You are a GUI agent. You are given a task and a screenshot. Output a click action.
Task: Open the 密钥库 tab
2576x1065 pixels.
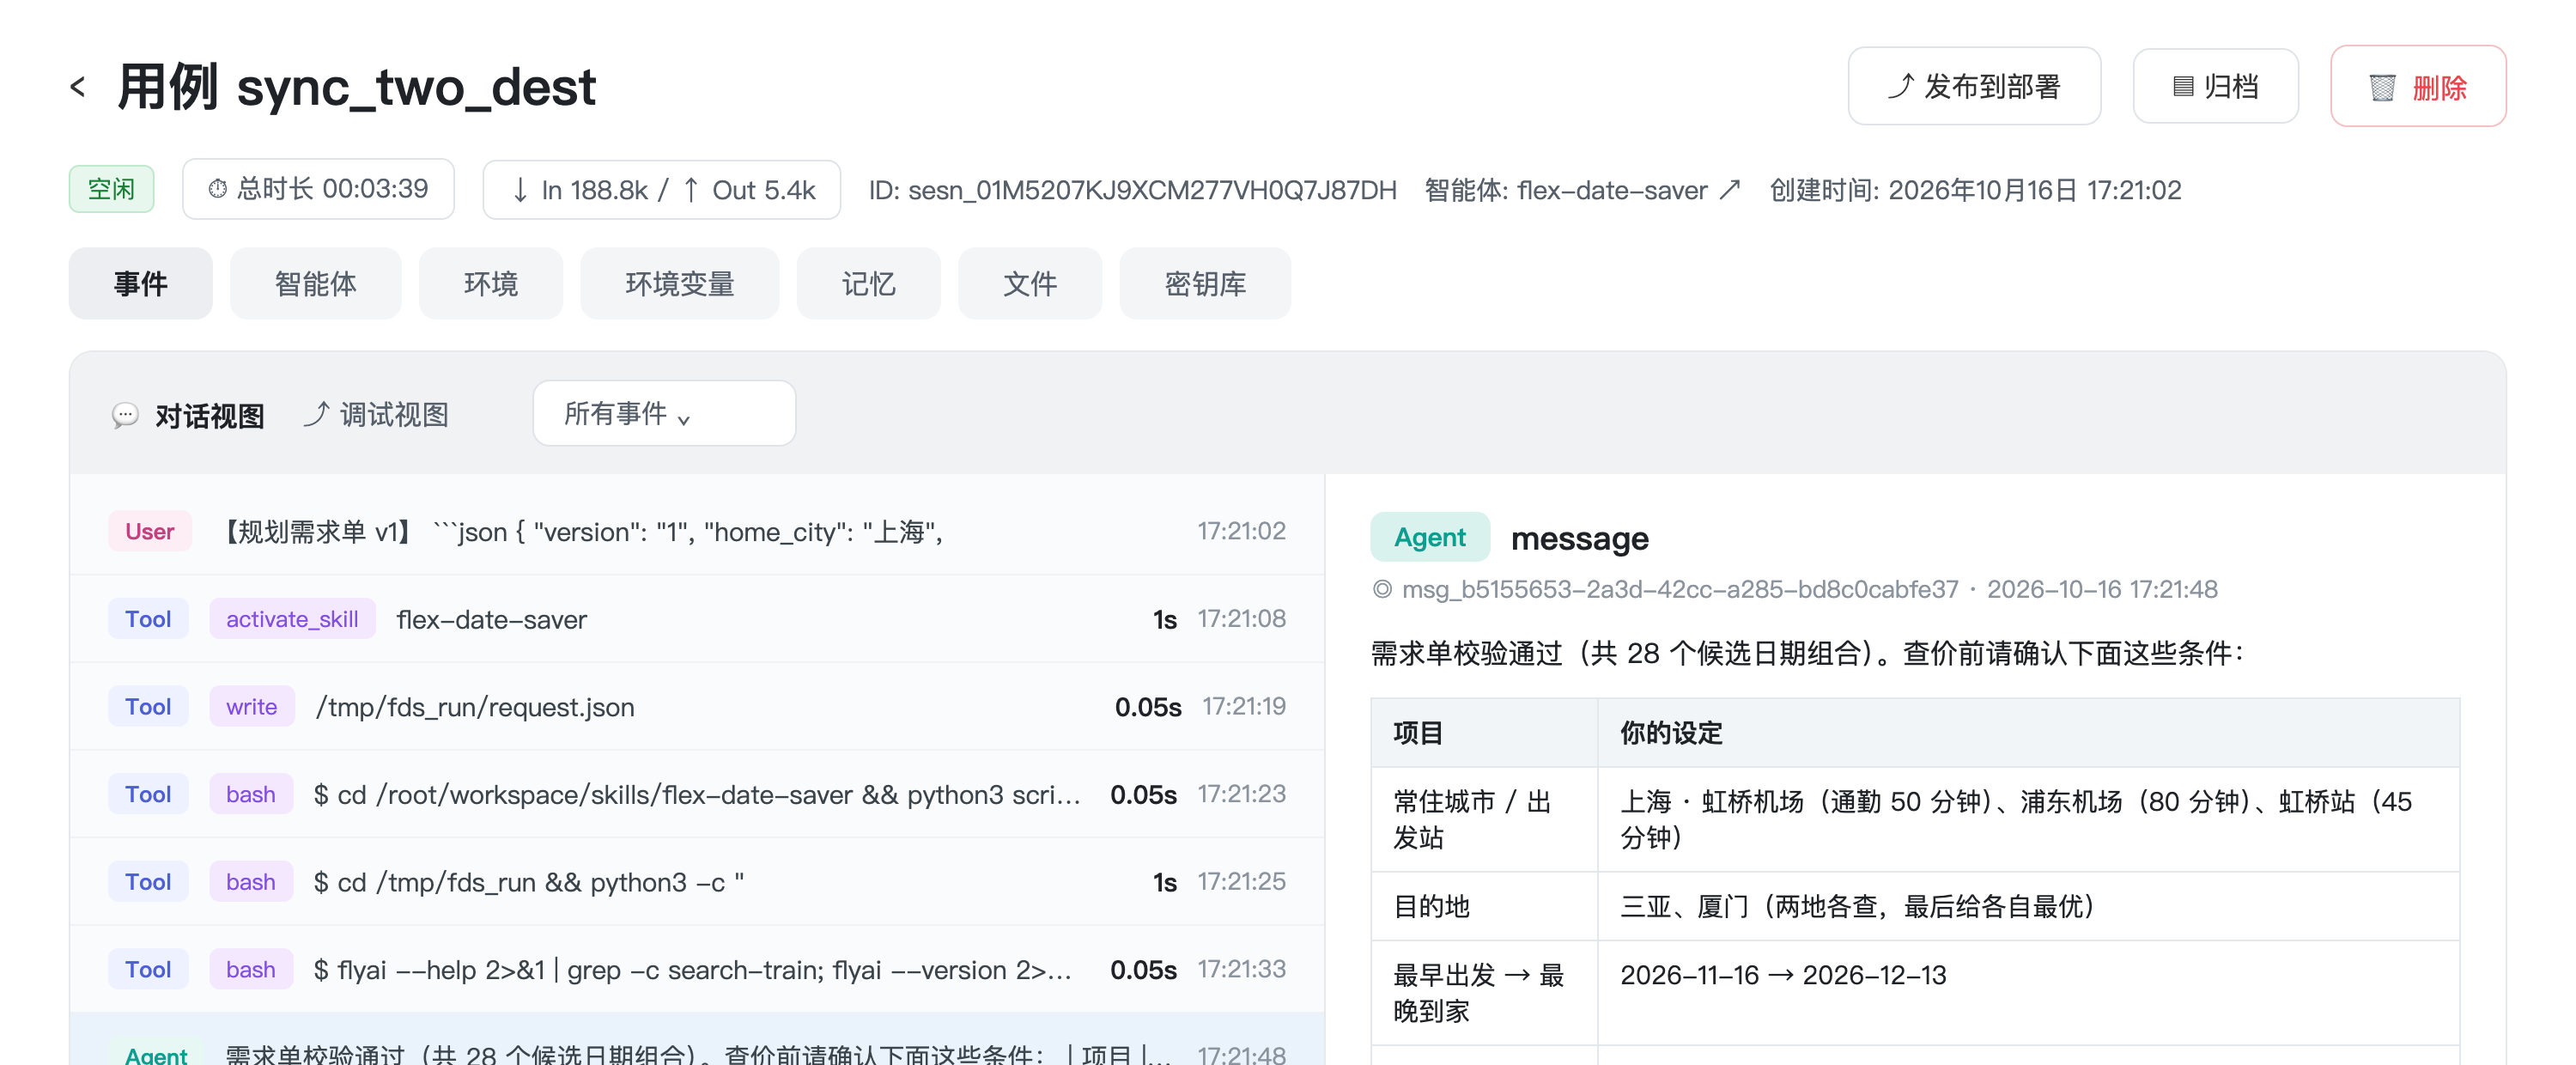[1205, 283]
